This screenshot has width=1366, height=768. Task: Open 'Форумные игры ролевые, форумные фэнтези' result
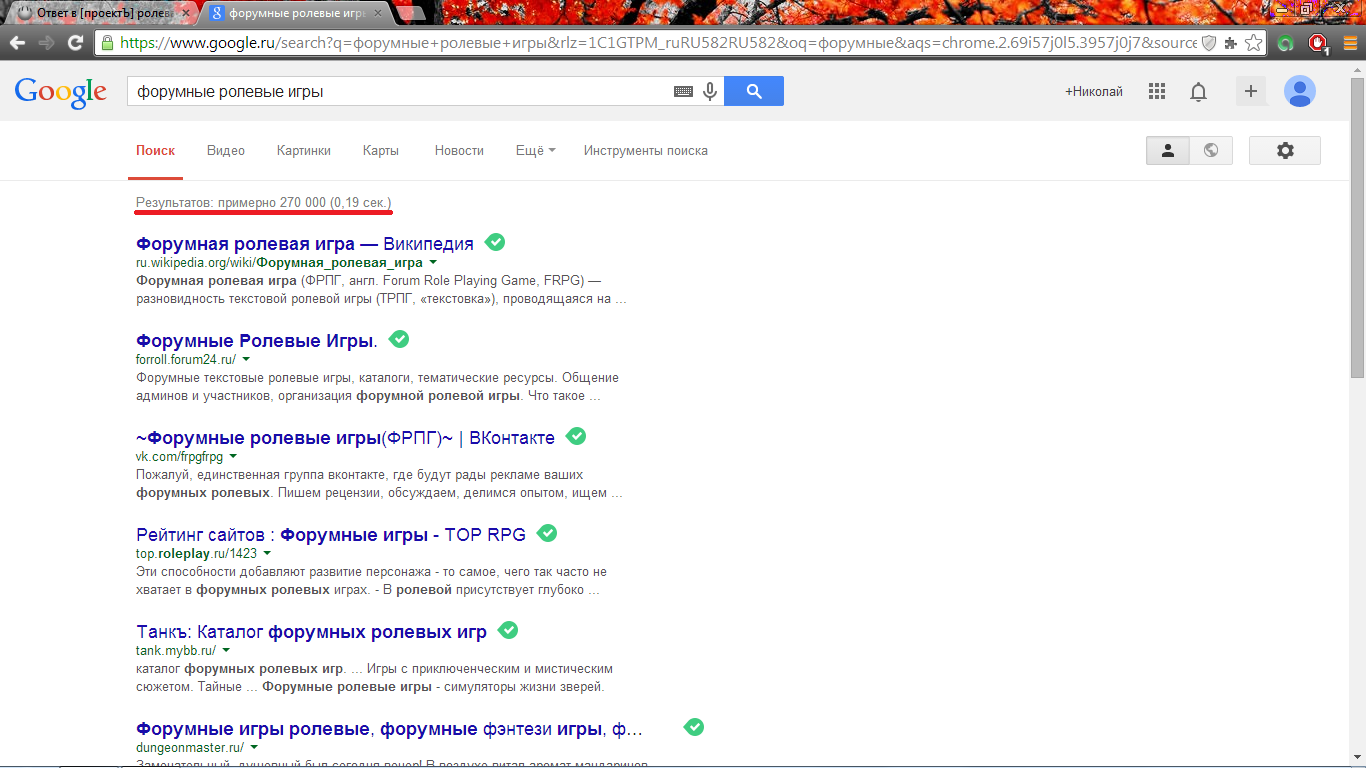click(390, 728)
